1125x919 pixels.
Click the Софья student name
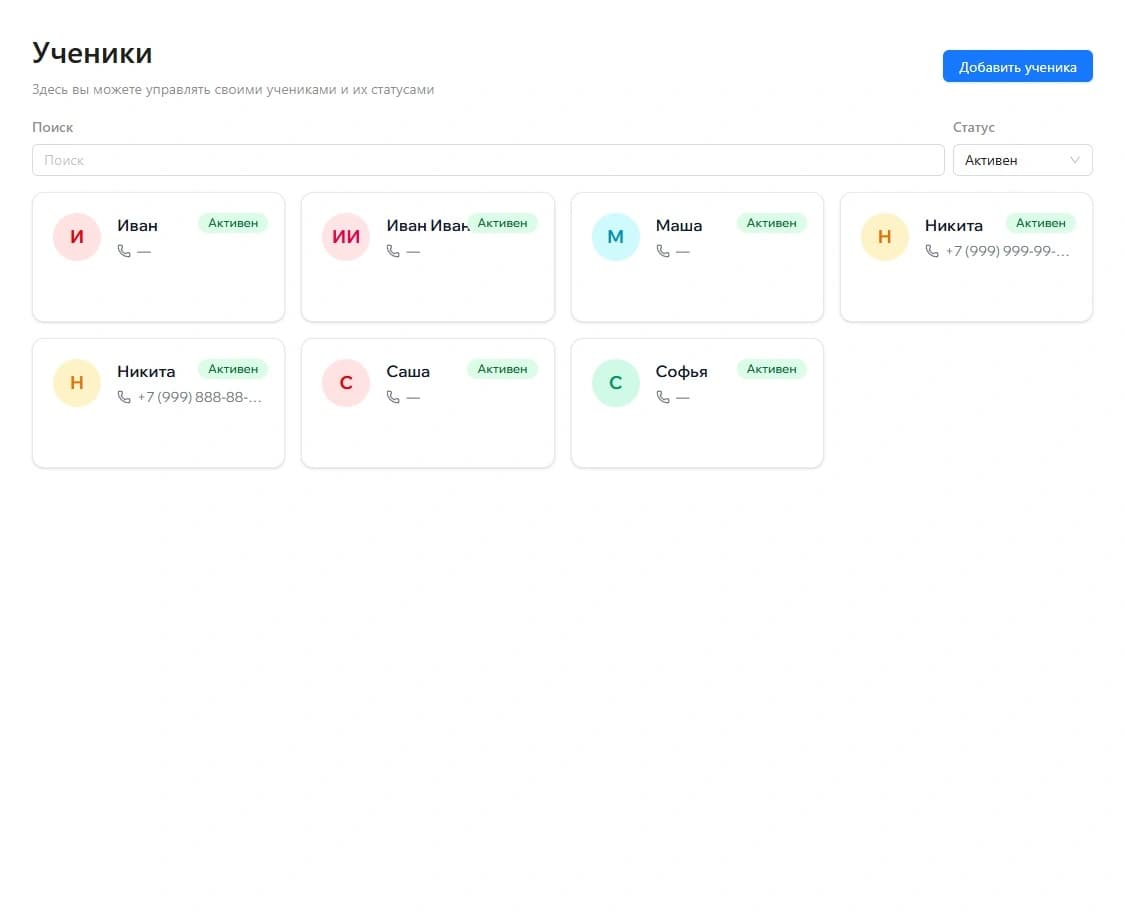[x=682, y=372]
